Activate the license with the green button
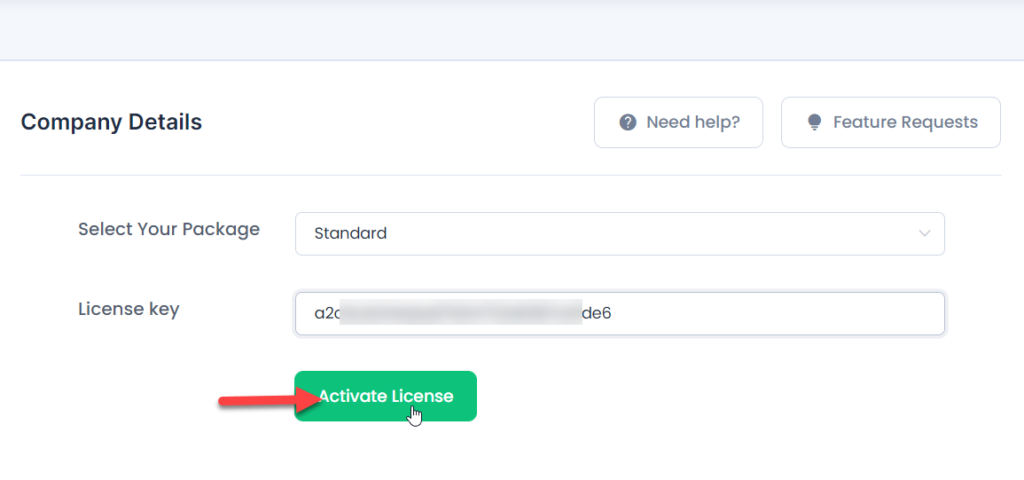The width and height of the screenshot is (1024, 480). pos(385,396)
